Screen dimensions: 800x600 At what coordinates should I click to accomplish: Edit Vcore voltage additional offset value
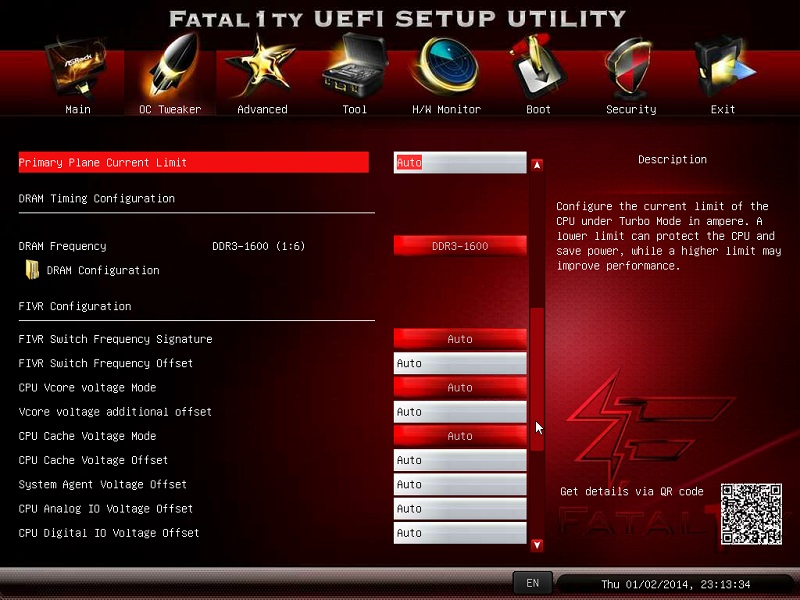click(x=460, y=412)
